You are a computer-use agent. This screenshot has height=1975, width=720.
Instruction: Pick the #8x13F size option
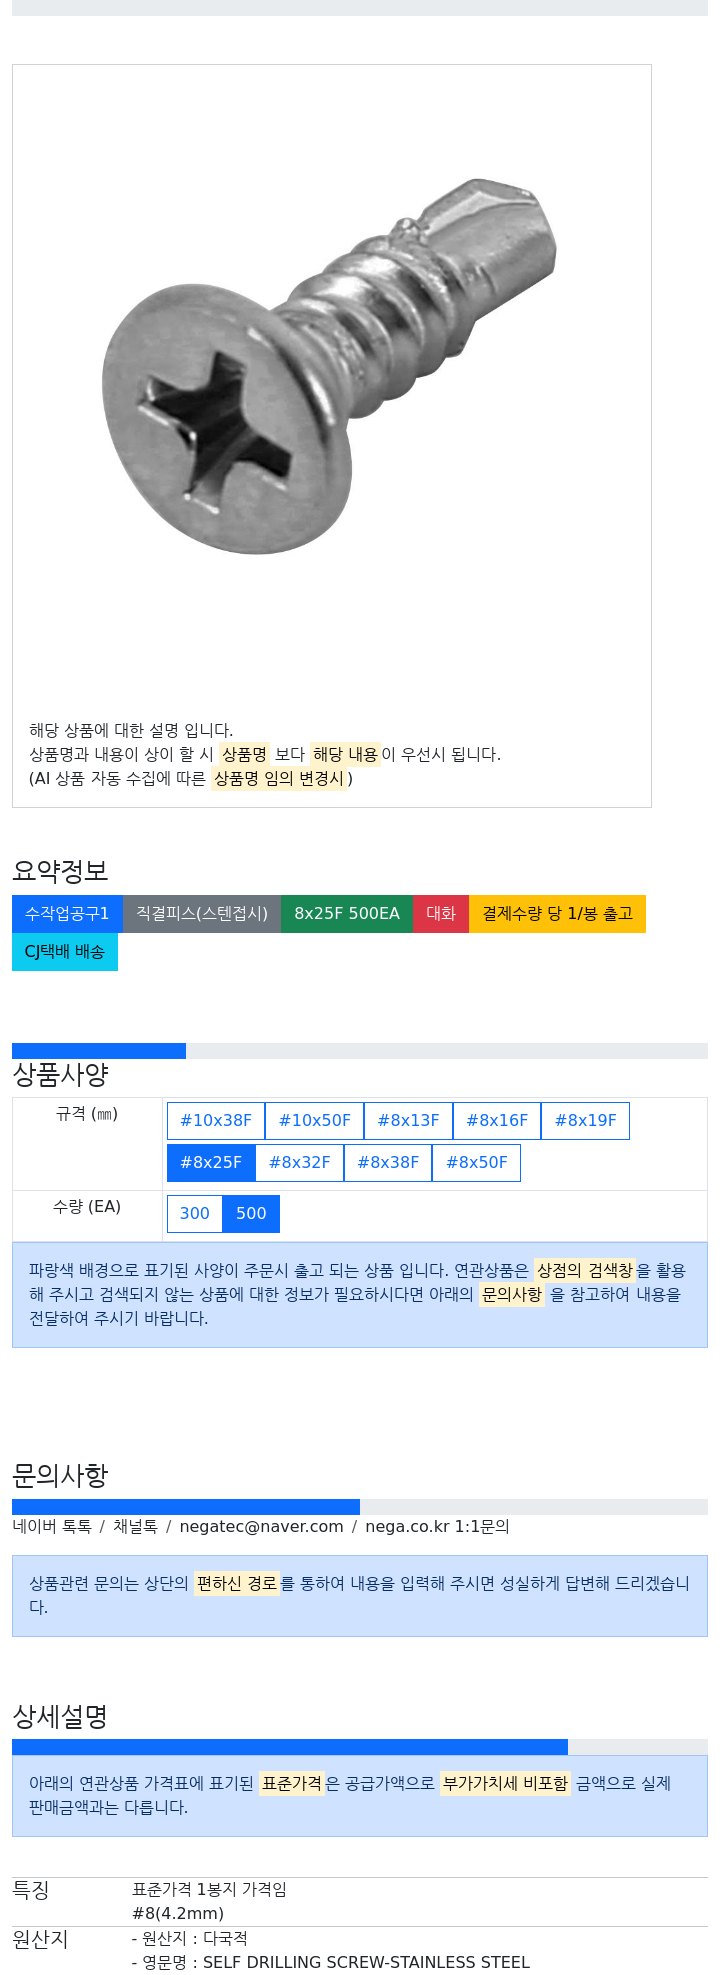[408, 1121]
